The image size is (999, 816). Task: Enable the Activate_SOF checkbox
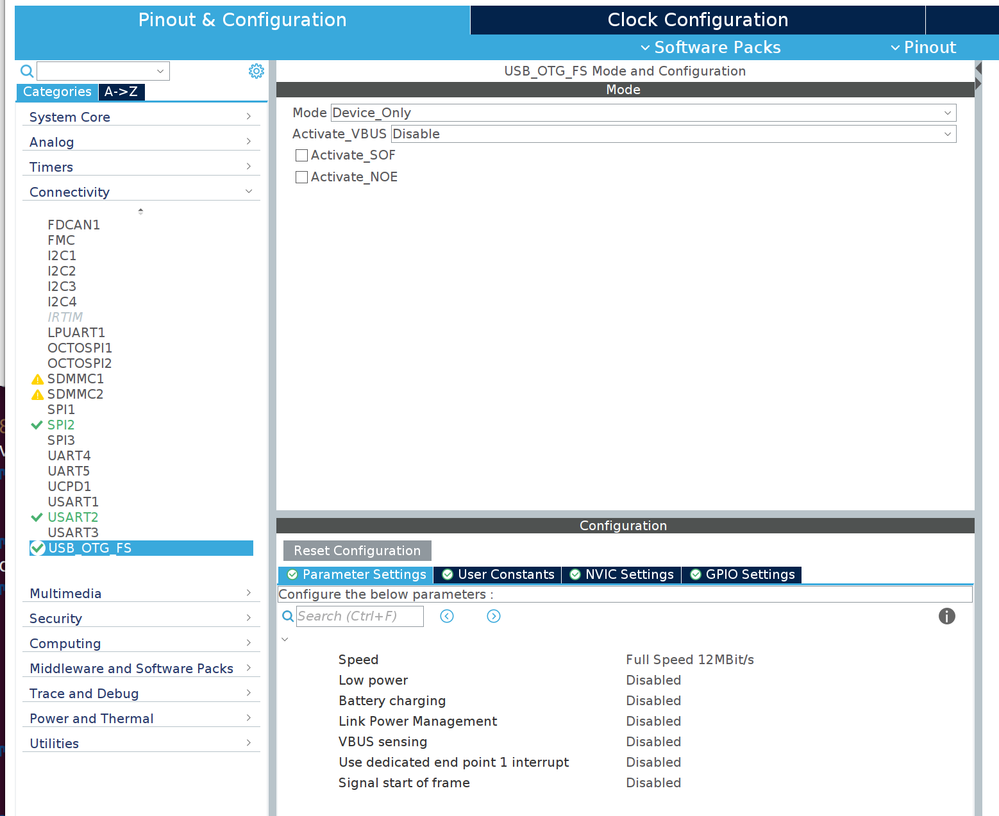pyautogui.click(x=301, y=155)
